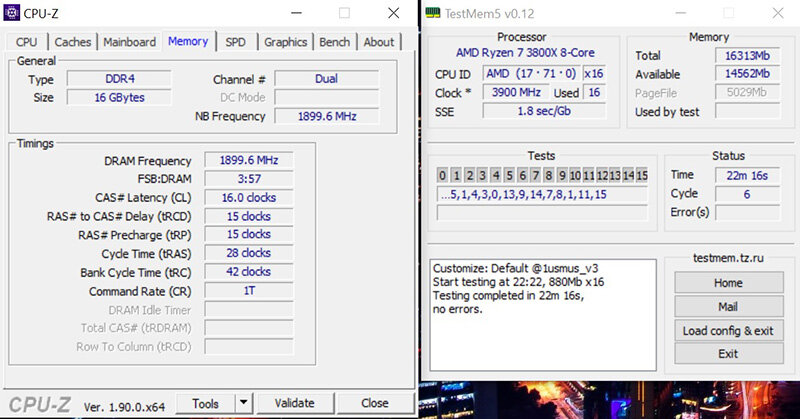Click the tRP 15 clocks value
800x419 pixels.
click(249, 234)
